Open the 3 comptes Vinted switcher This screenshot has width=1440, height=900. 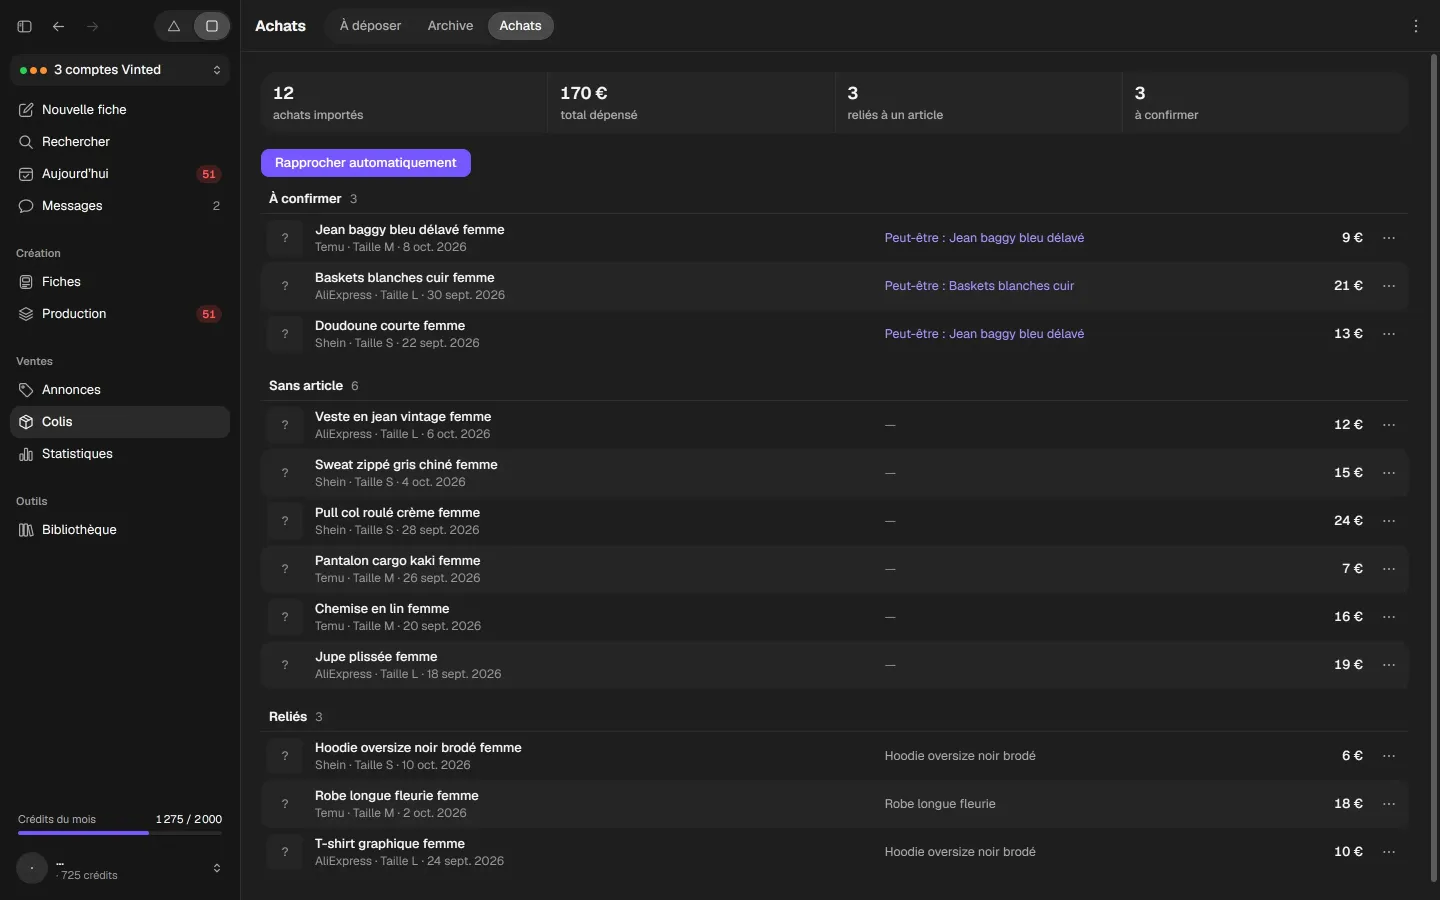click(x=120, y=70)
